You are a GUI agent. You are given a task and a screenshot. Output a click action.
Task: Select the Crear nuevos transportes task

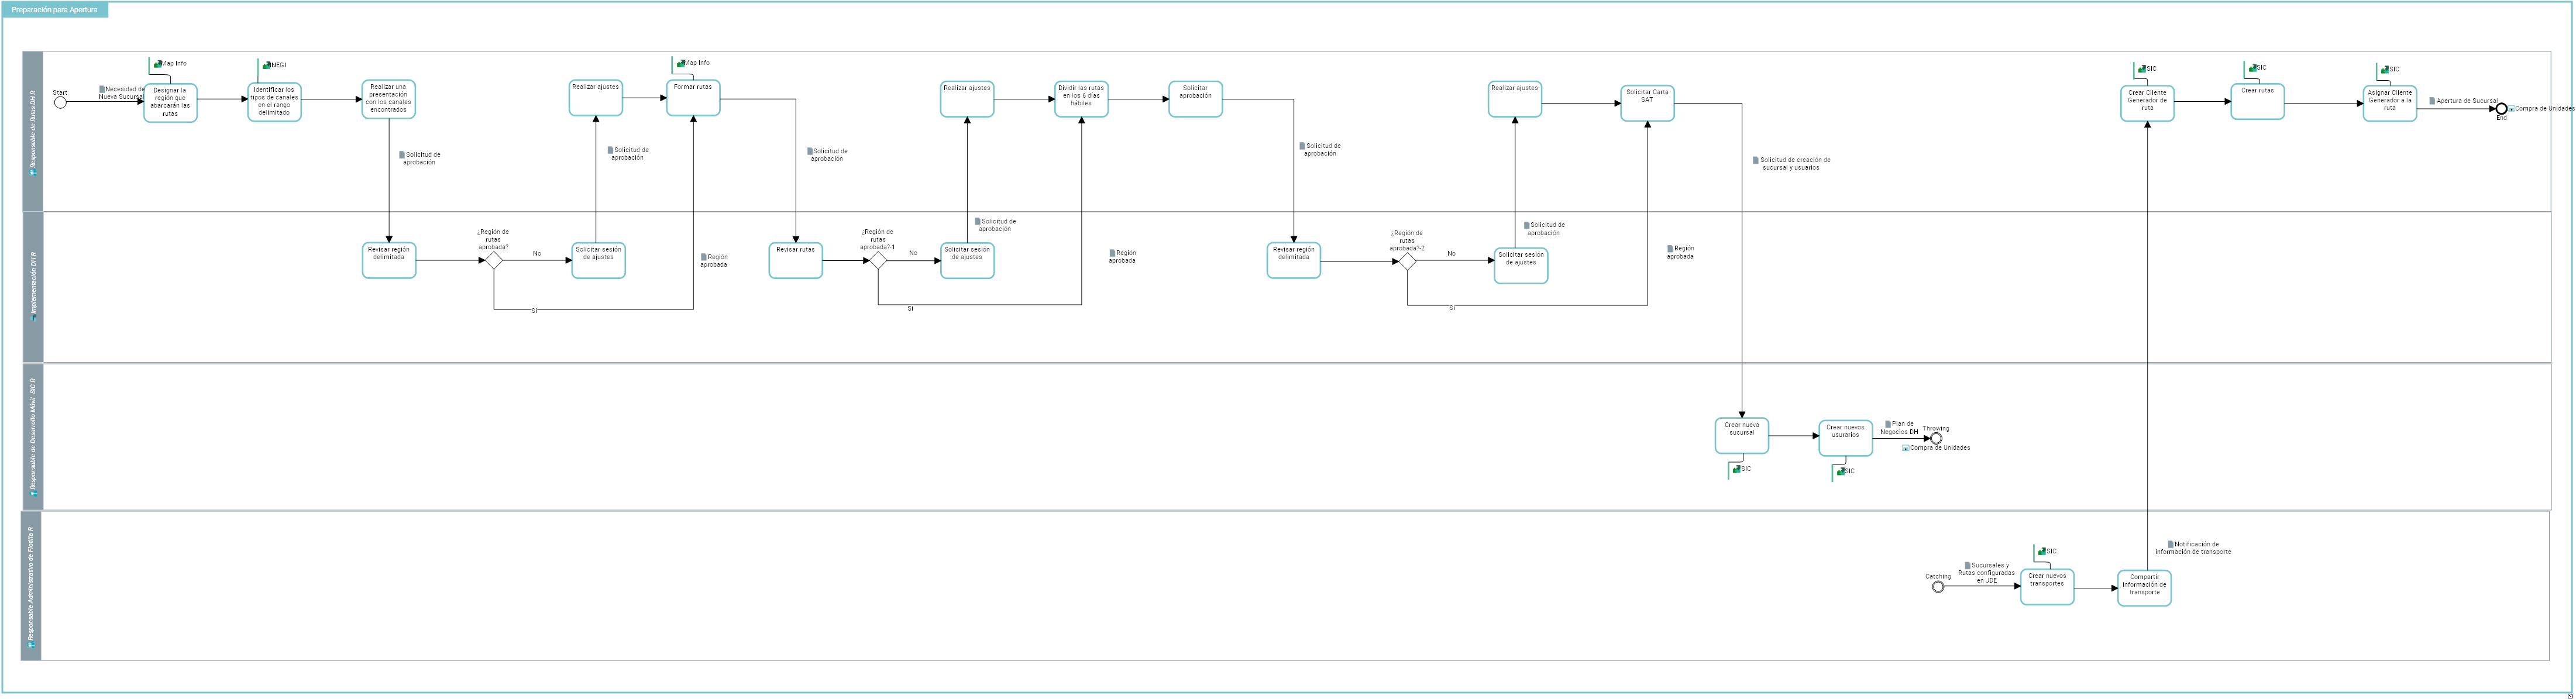point(2047,587)
